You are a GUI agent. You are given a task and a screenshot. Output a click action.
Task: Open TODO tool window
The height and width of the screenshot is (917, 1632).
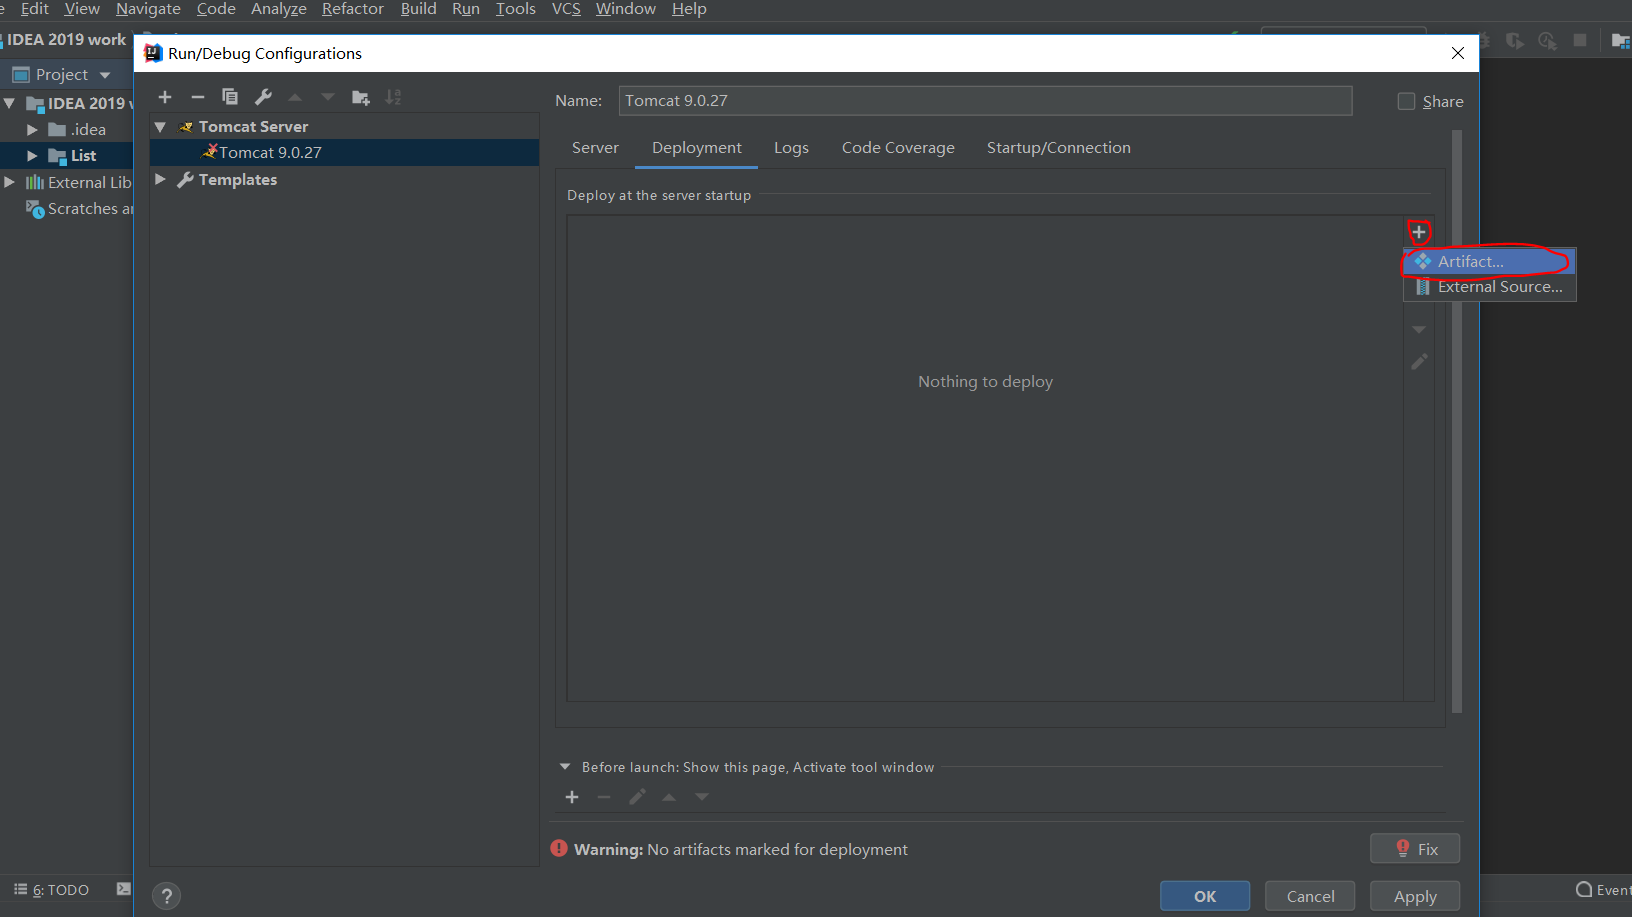point(51,890)
